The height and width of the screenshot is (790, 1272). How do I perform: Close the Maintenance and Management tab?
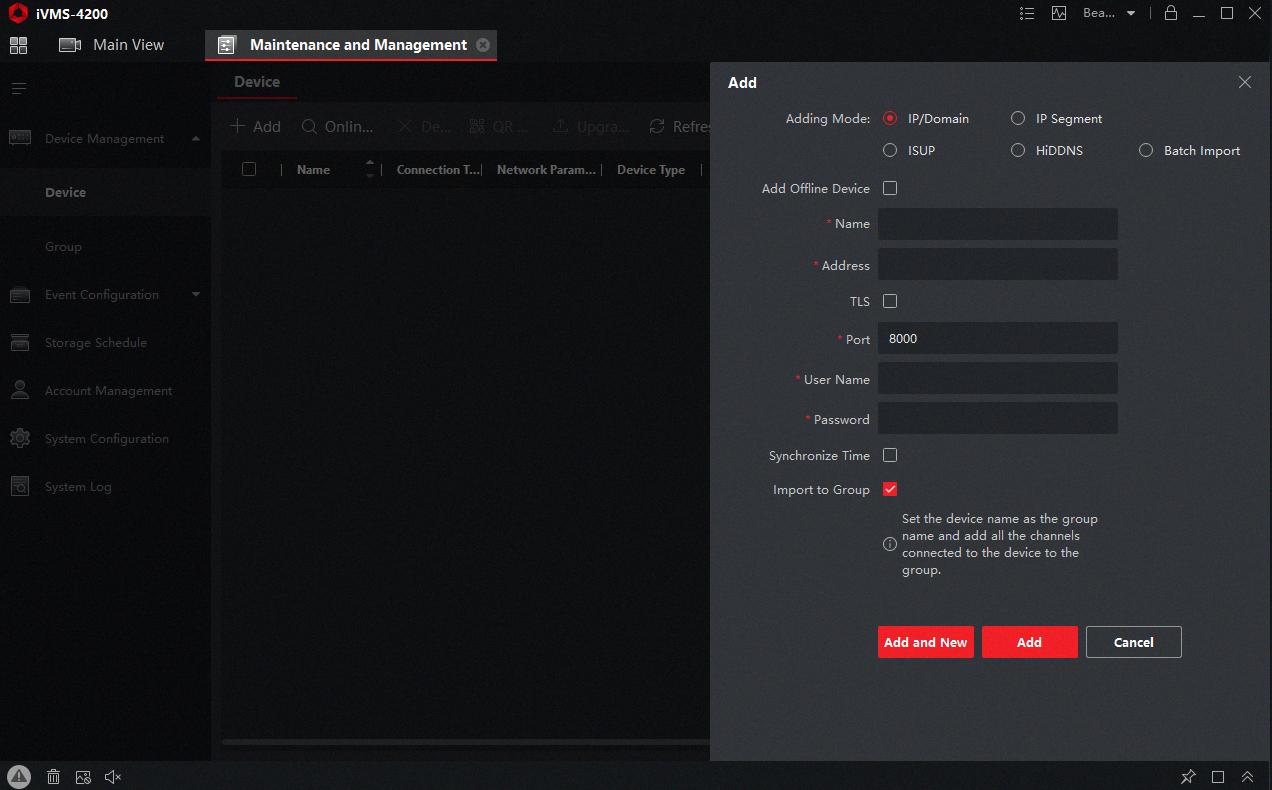pos(483,45)
